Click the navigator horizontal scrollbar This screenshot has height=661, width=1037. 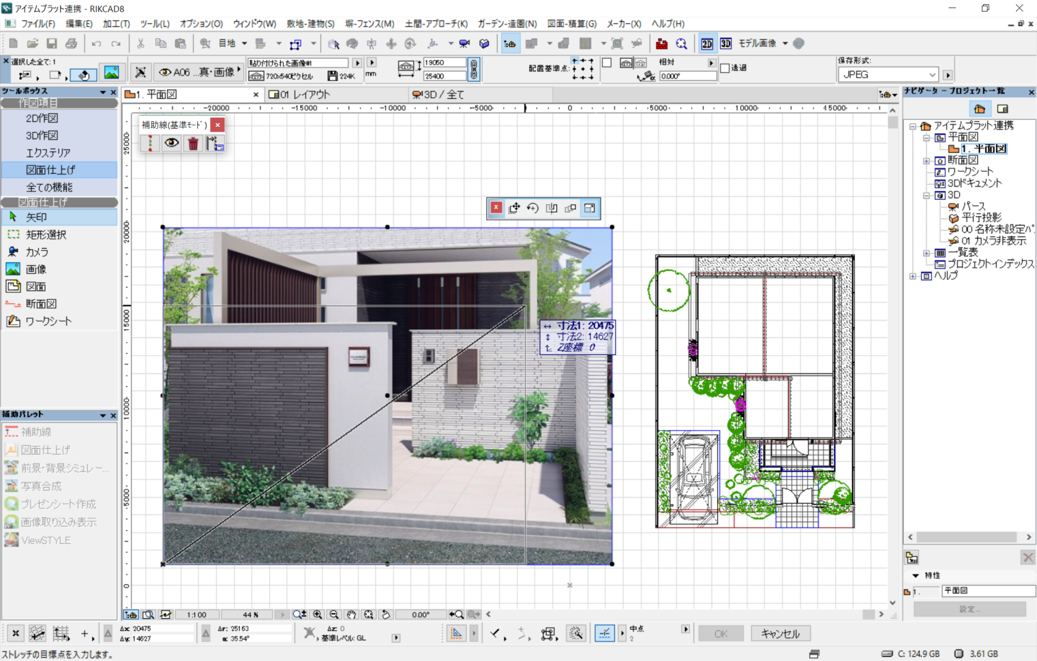[x=969, y=537]
